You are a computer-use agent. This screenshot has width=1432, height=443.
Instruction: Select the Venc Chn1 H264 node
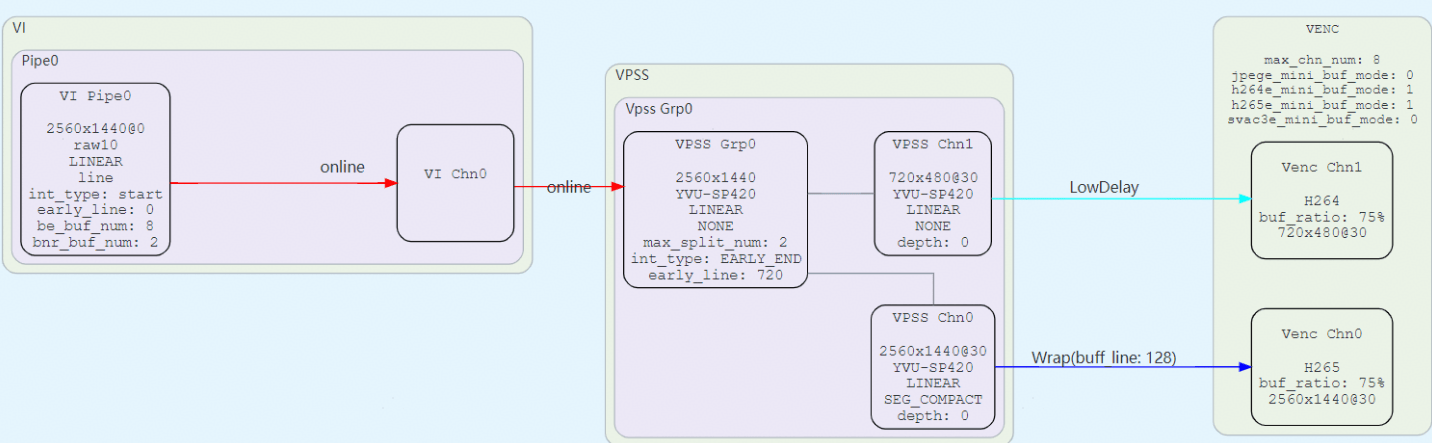pos(1321,200)
